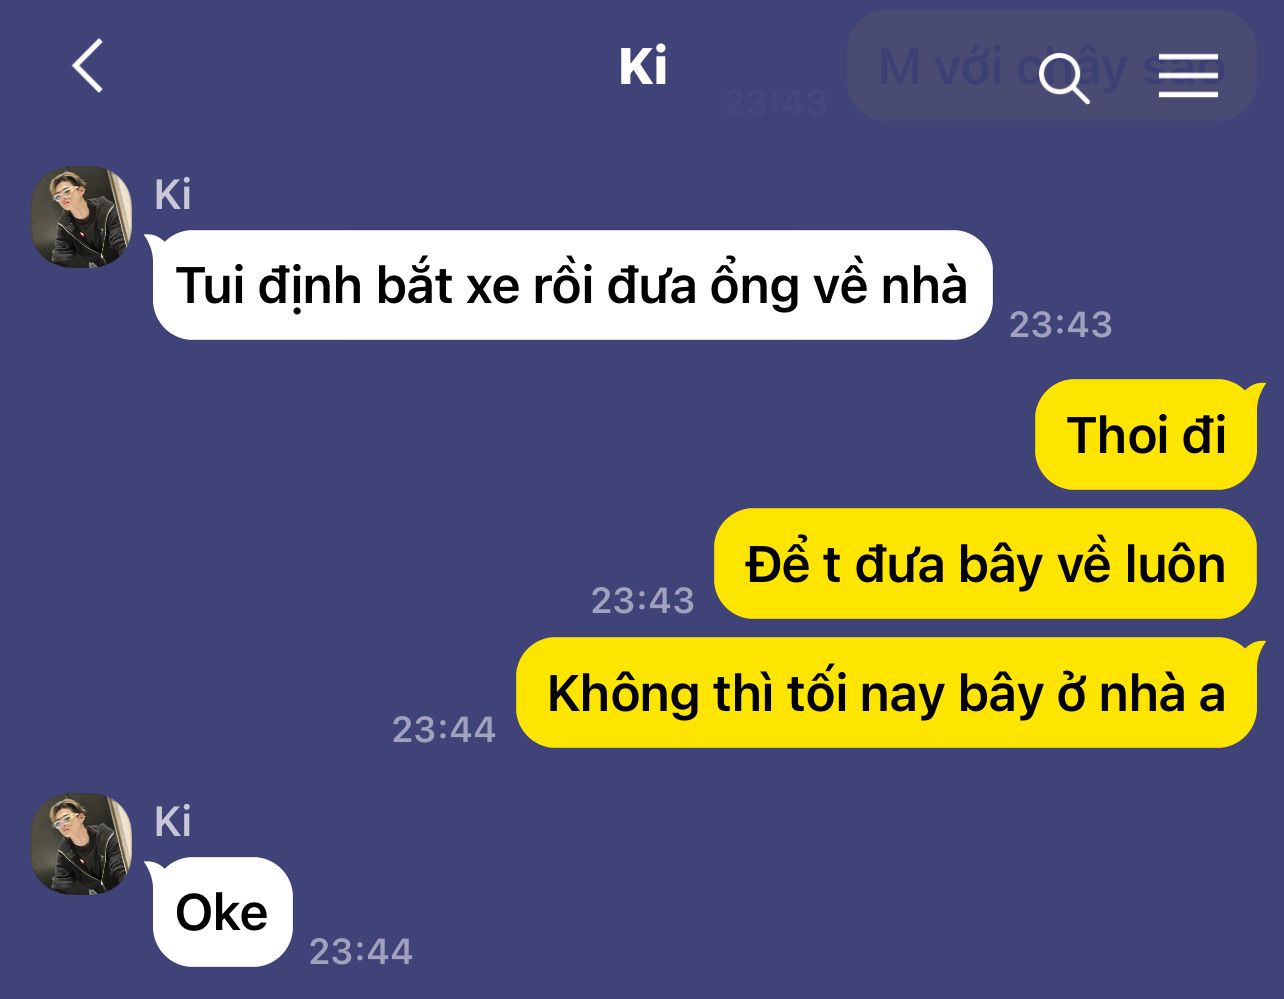This screenshot has height=999, width=1284.
Task: Tap the 23:44 timestamp left of 'Không thì tối nay' bubble
Action: tap(443, 729)
